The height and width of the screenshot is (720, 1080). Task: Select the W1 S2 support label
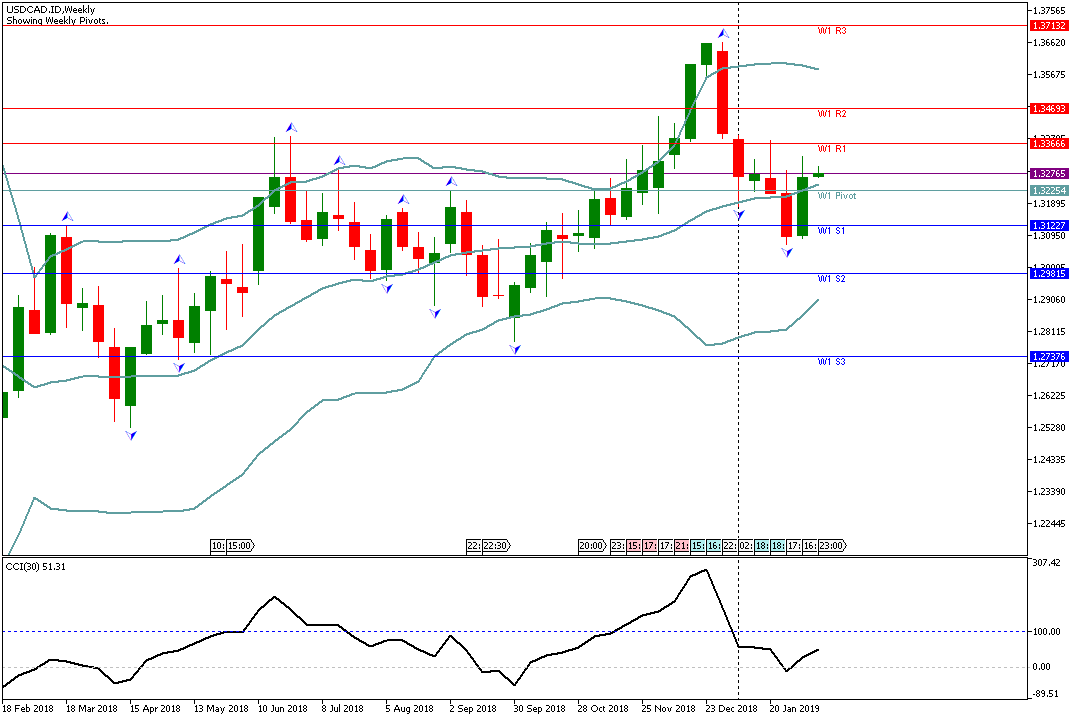[831, 279]
